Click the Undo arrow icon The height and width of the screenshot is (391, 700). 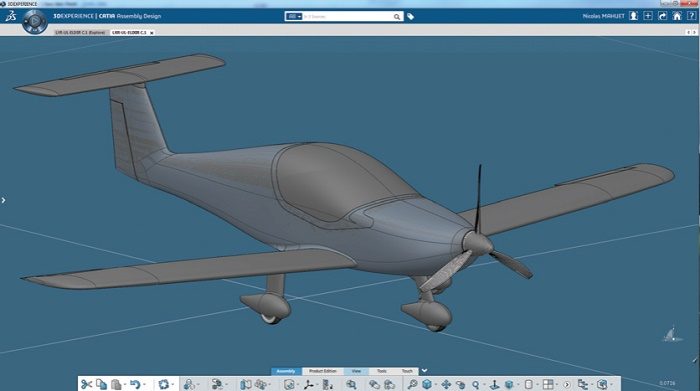tap(135, 384)
